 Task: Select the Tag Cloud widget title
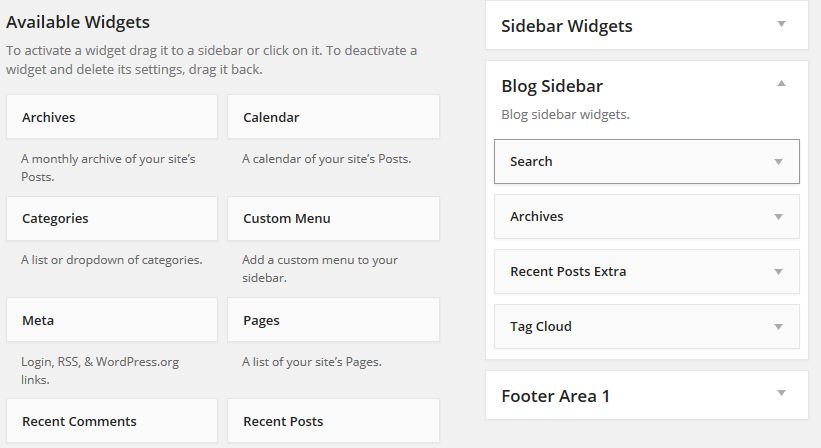[540, 327]
